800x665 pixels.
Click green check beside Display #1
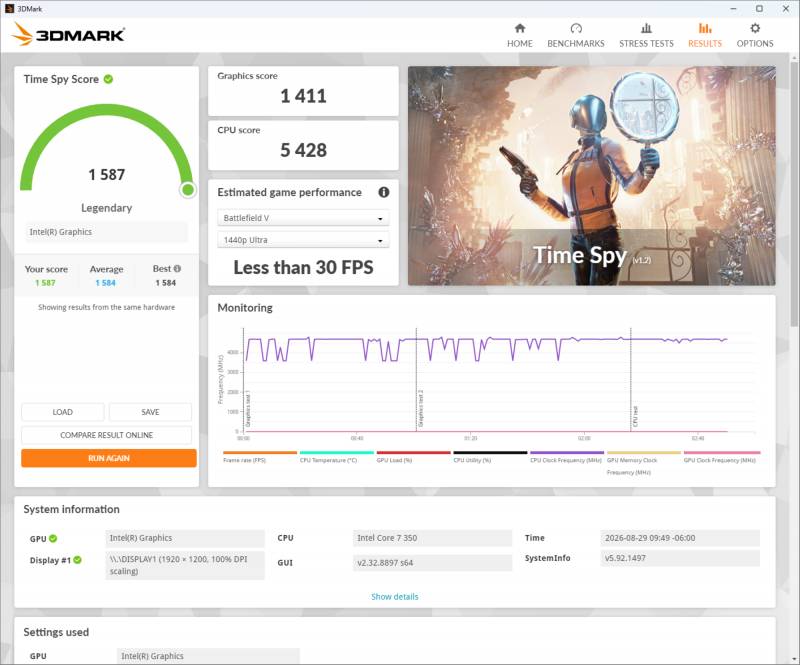pos(77,560)
